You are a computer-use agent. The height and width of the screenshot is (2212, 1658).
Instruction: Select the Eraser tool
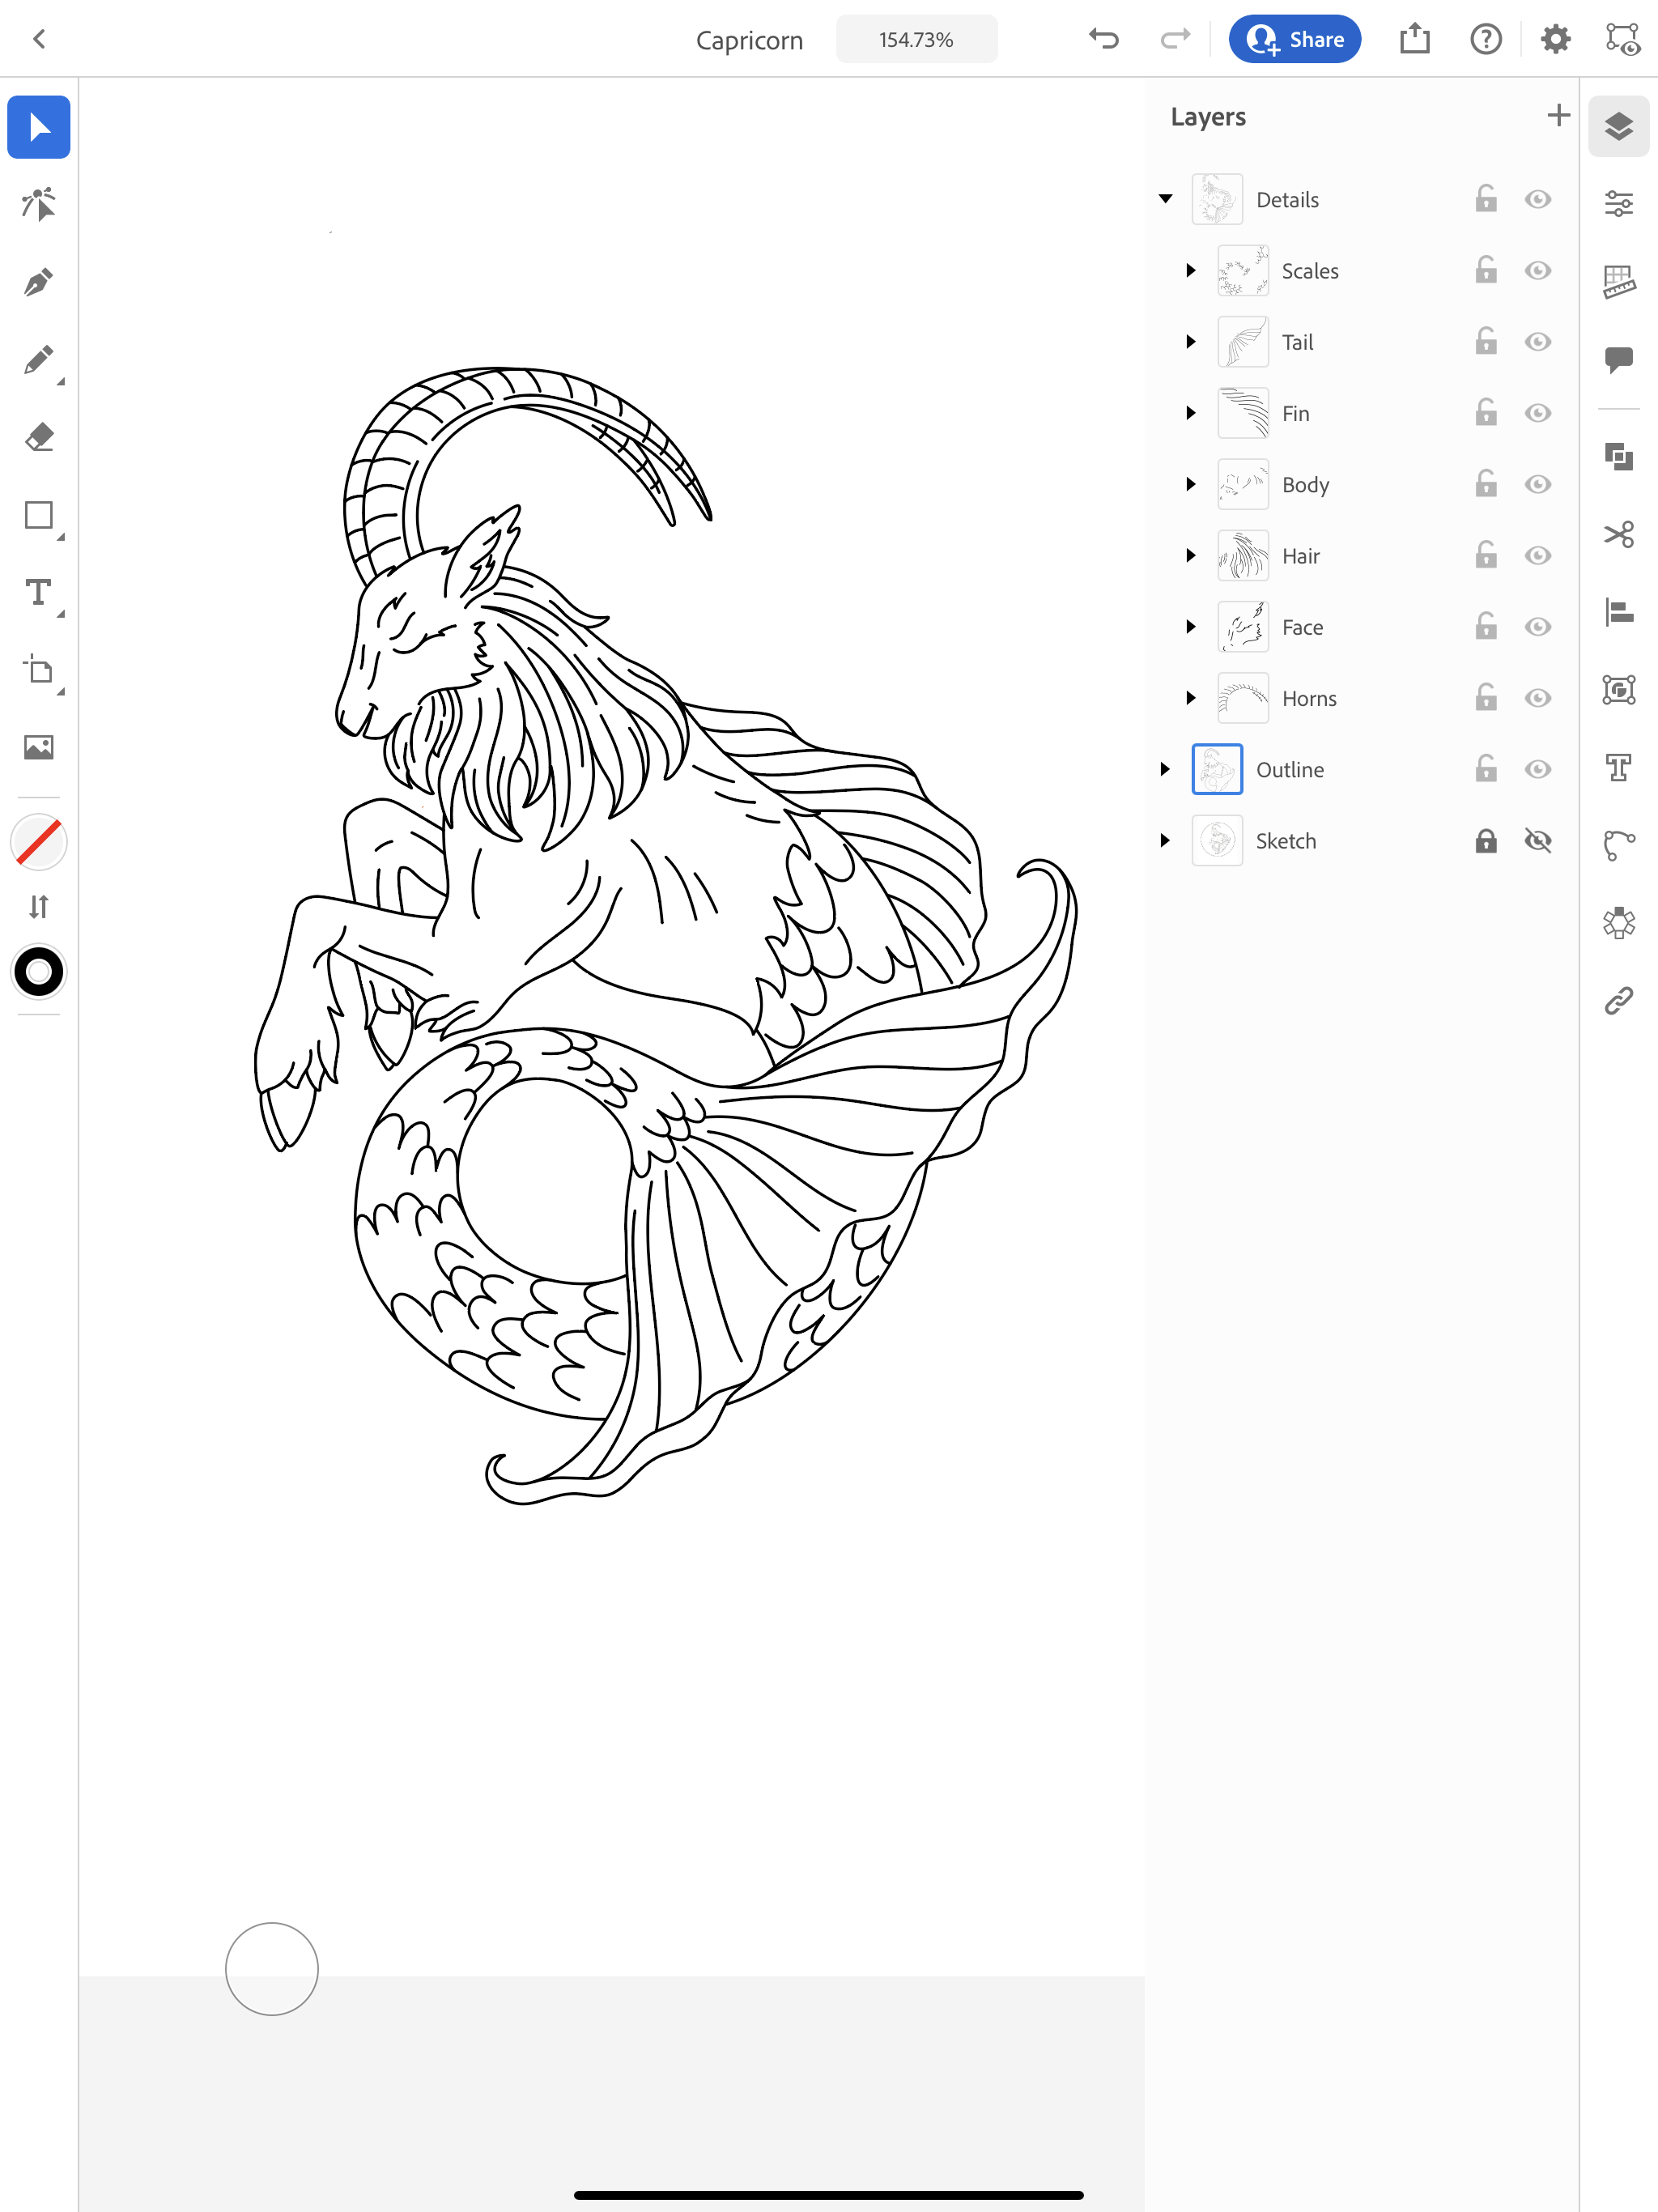click(x=39, y=437)
